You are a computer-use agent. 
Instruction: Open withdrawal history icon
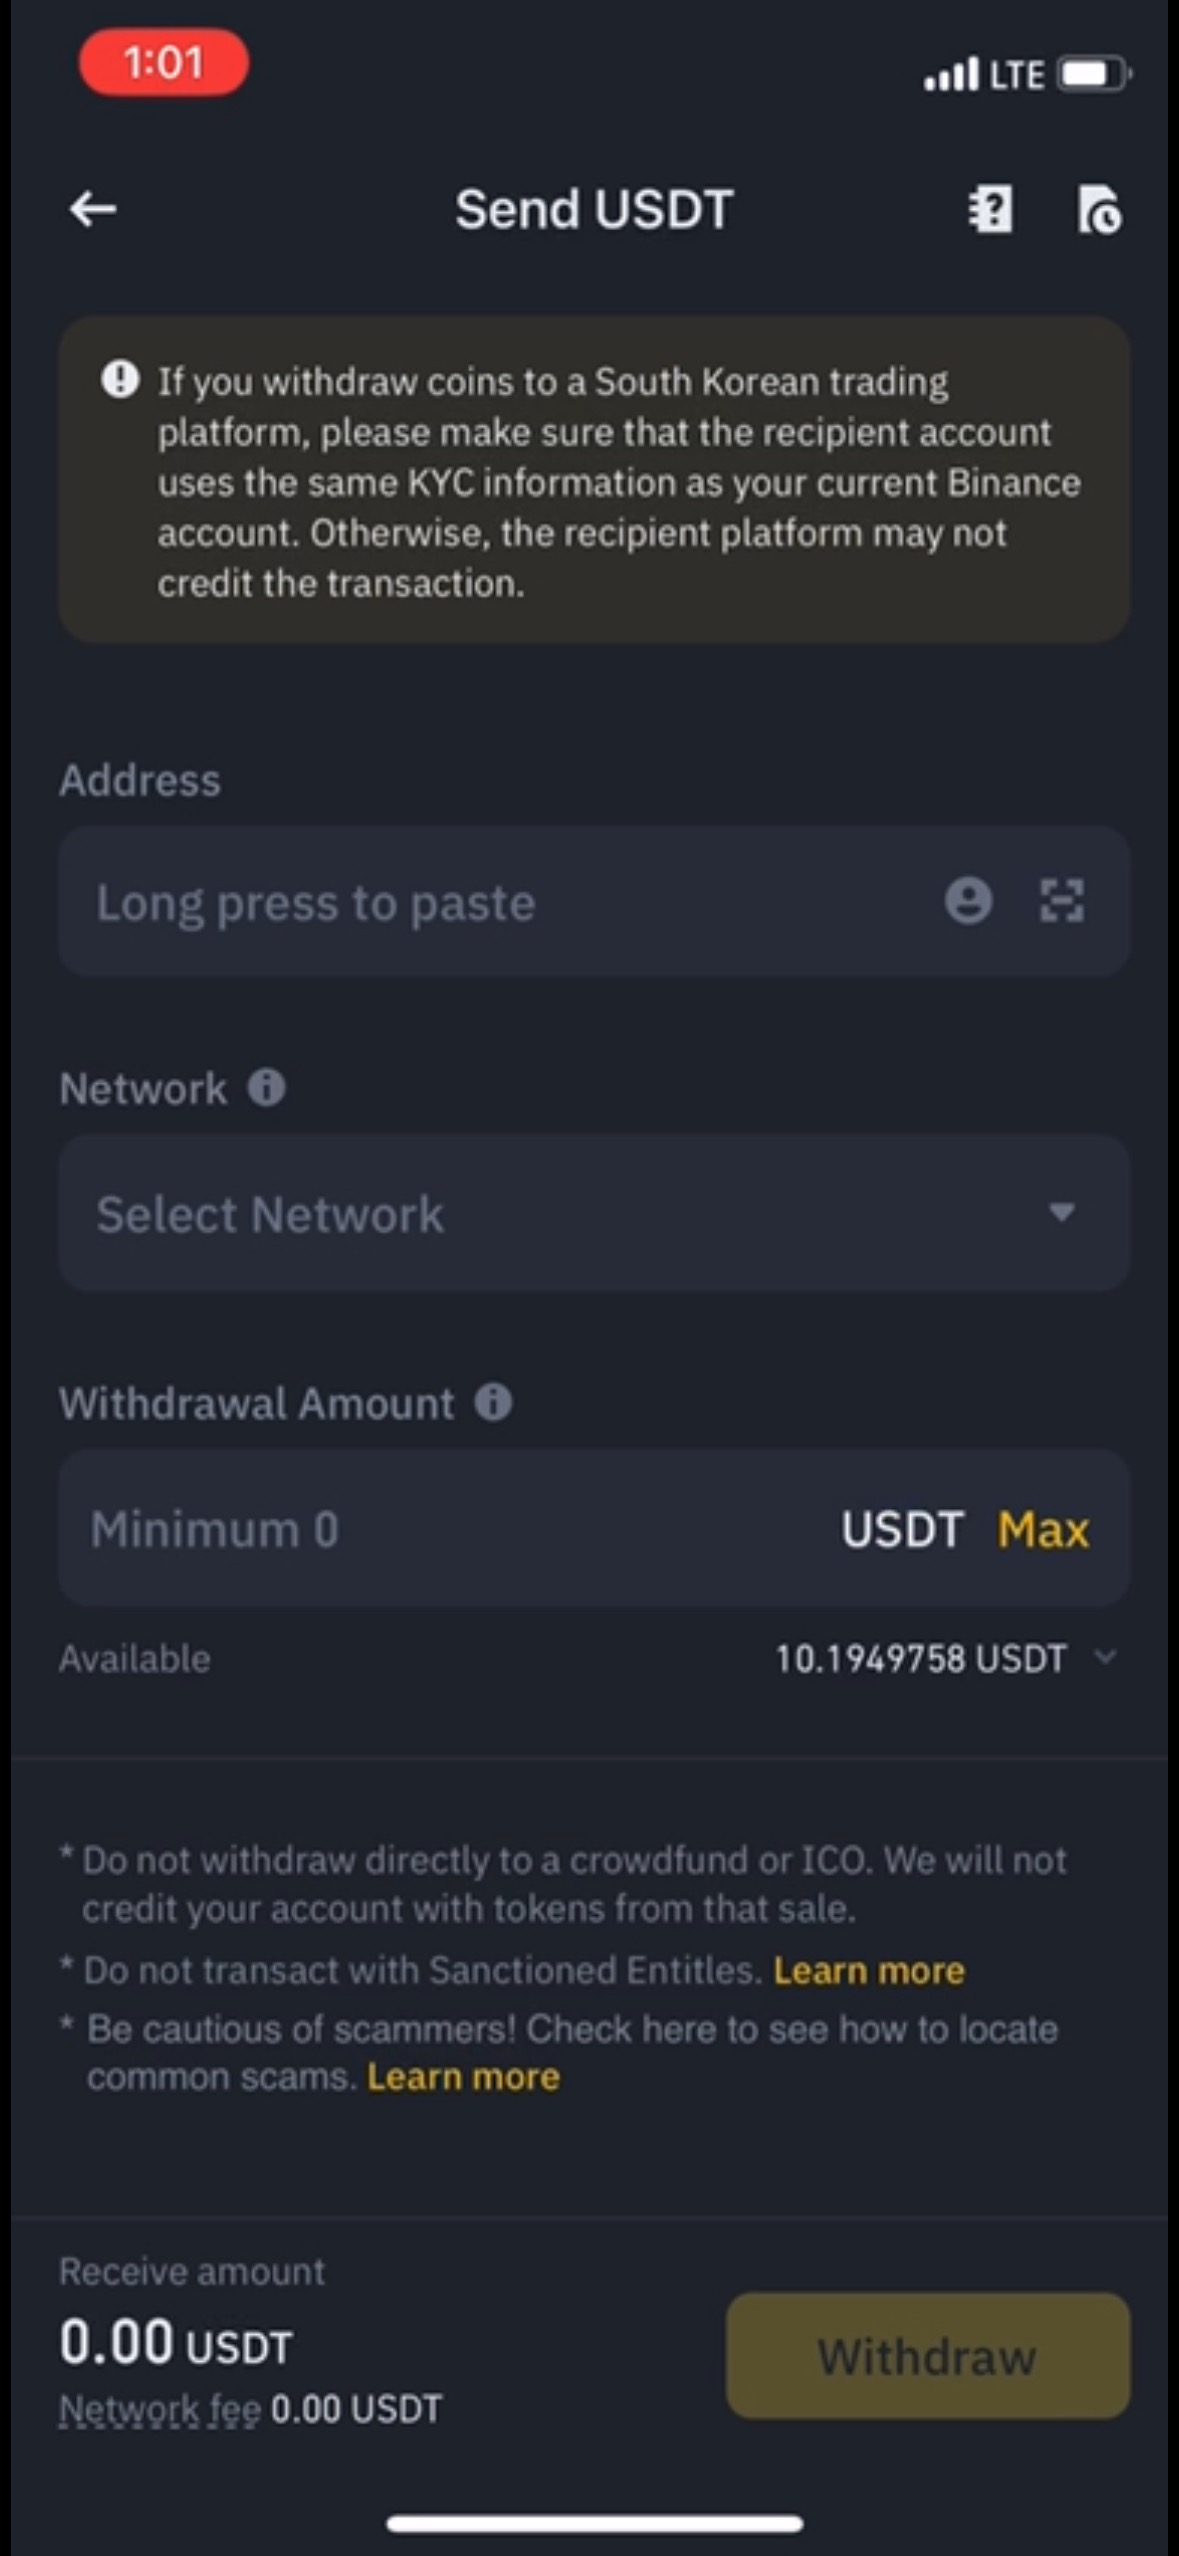pyautogui.click(x=1099, y=210)
